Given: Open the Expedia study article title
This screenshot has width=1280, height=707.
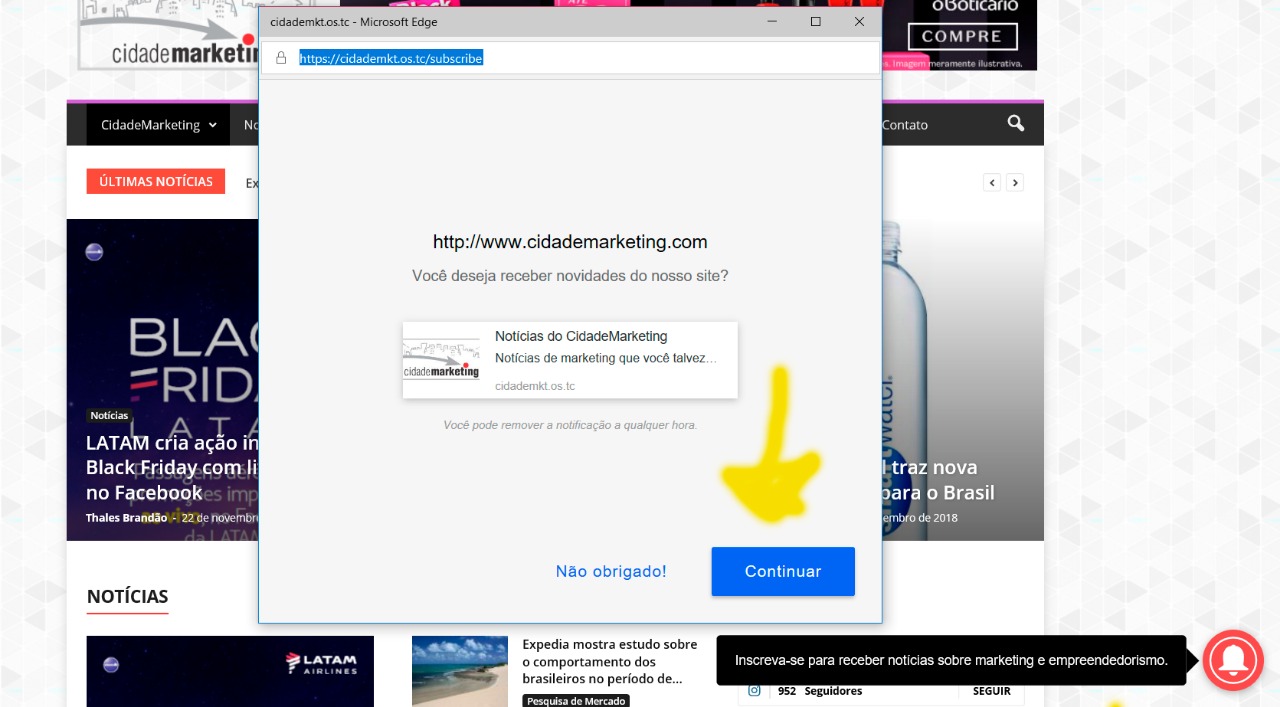Looking at the screenshot, I should coord(610,661).
